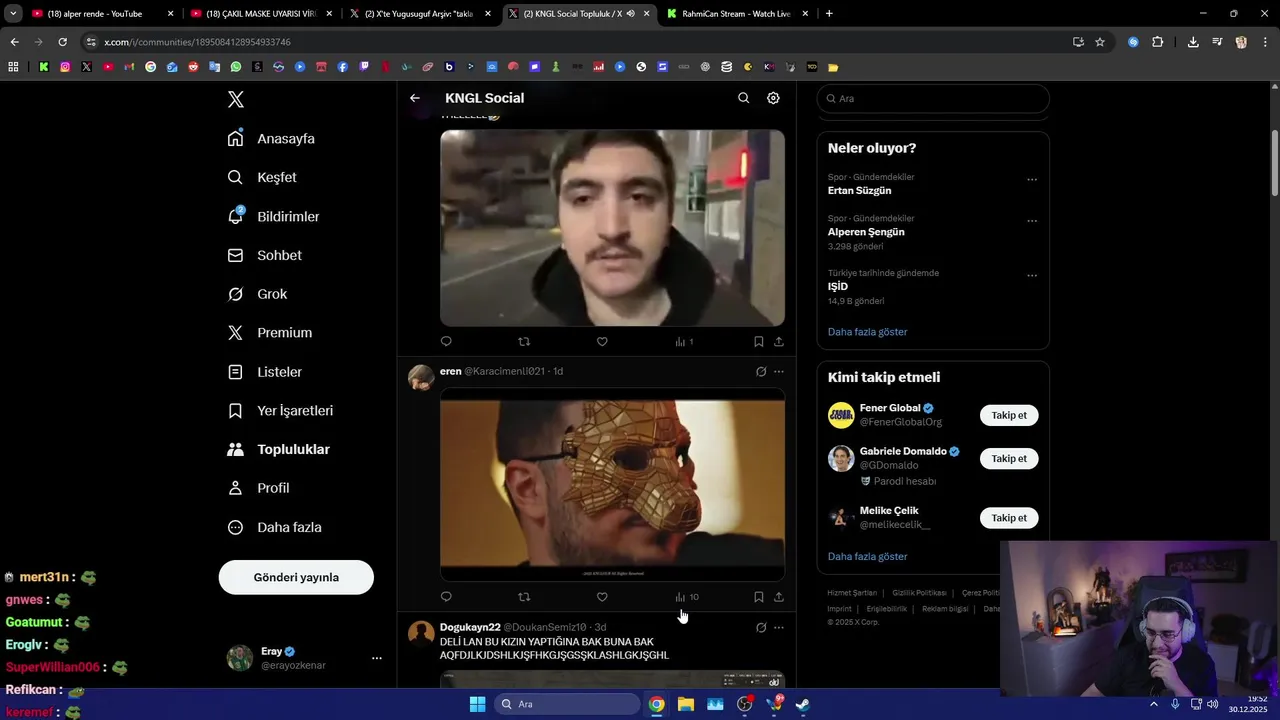Image resolution: width=1280 pixels, height=720 pixels.
Task: Expand Daha fazla menu
Action: [x=275, y=527]
